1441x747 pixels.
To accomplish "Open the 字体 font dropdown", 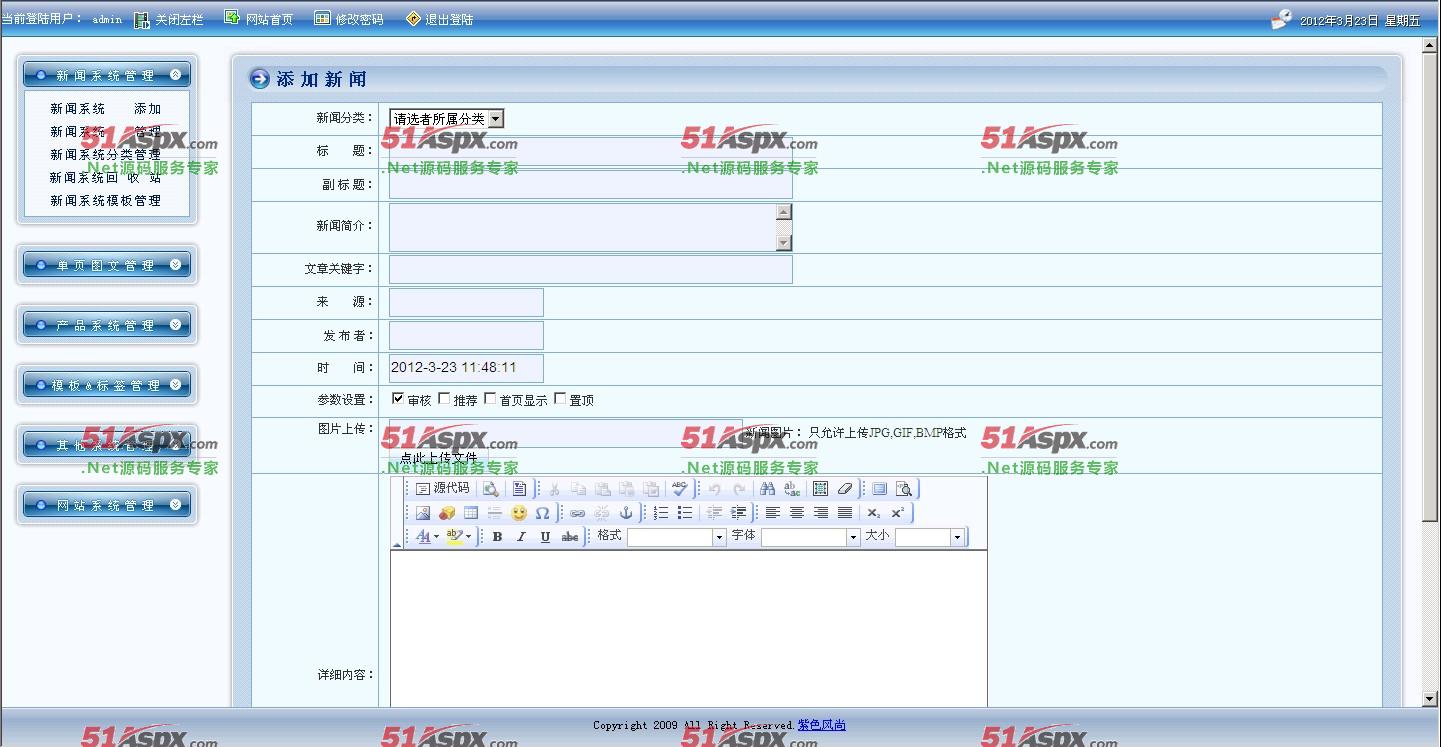I will pyautogui.click(x=852, y=538).
